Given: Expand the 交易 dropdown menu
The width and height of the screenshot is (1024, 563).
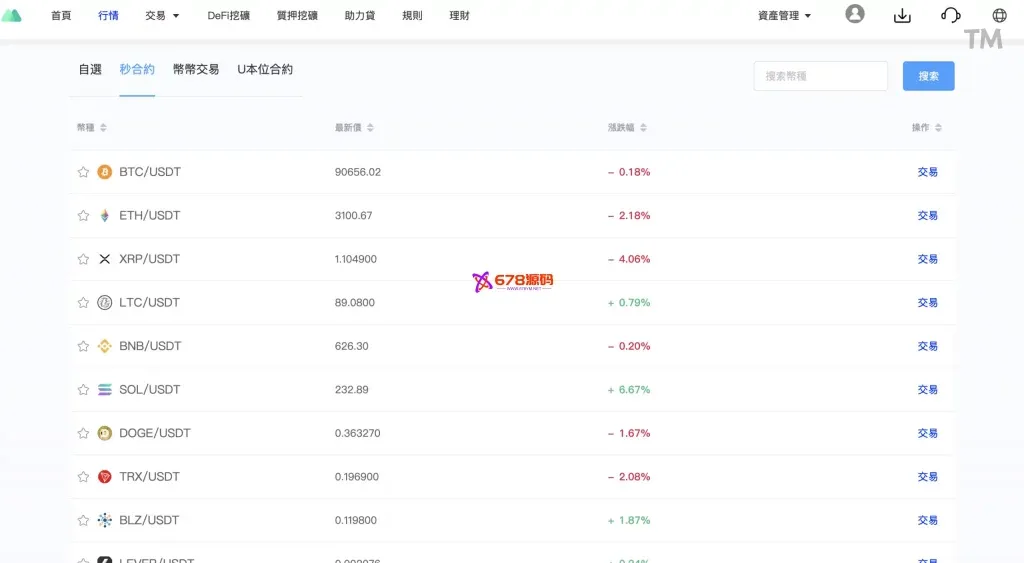Looking at the screenshot, I should 162,16.
